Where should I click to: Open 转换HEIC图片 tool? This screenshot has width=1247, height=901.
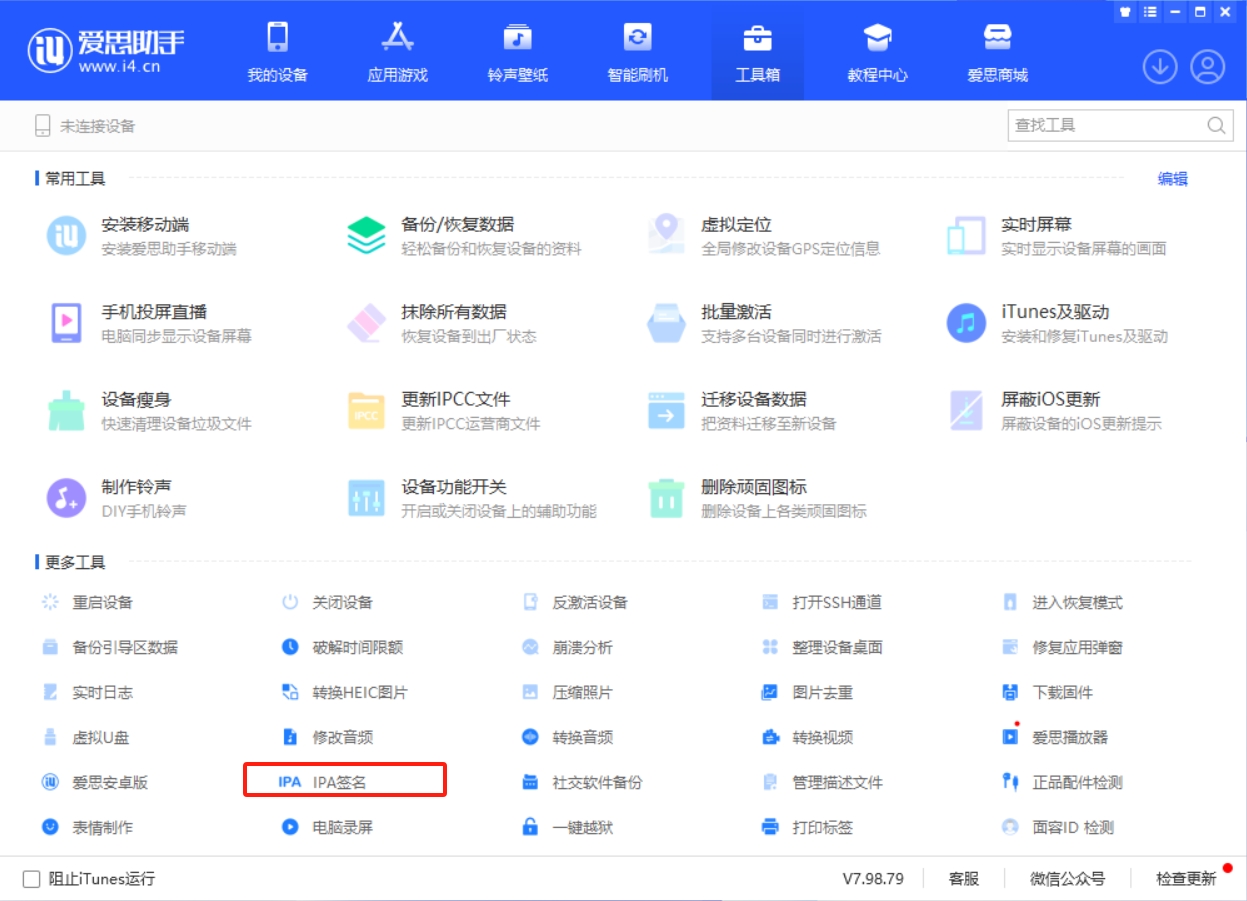click(x=345, y=693)
